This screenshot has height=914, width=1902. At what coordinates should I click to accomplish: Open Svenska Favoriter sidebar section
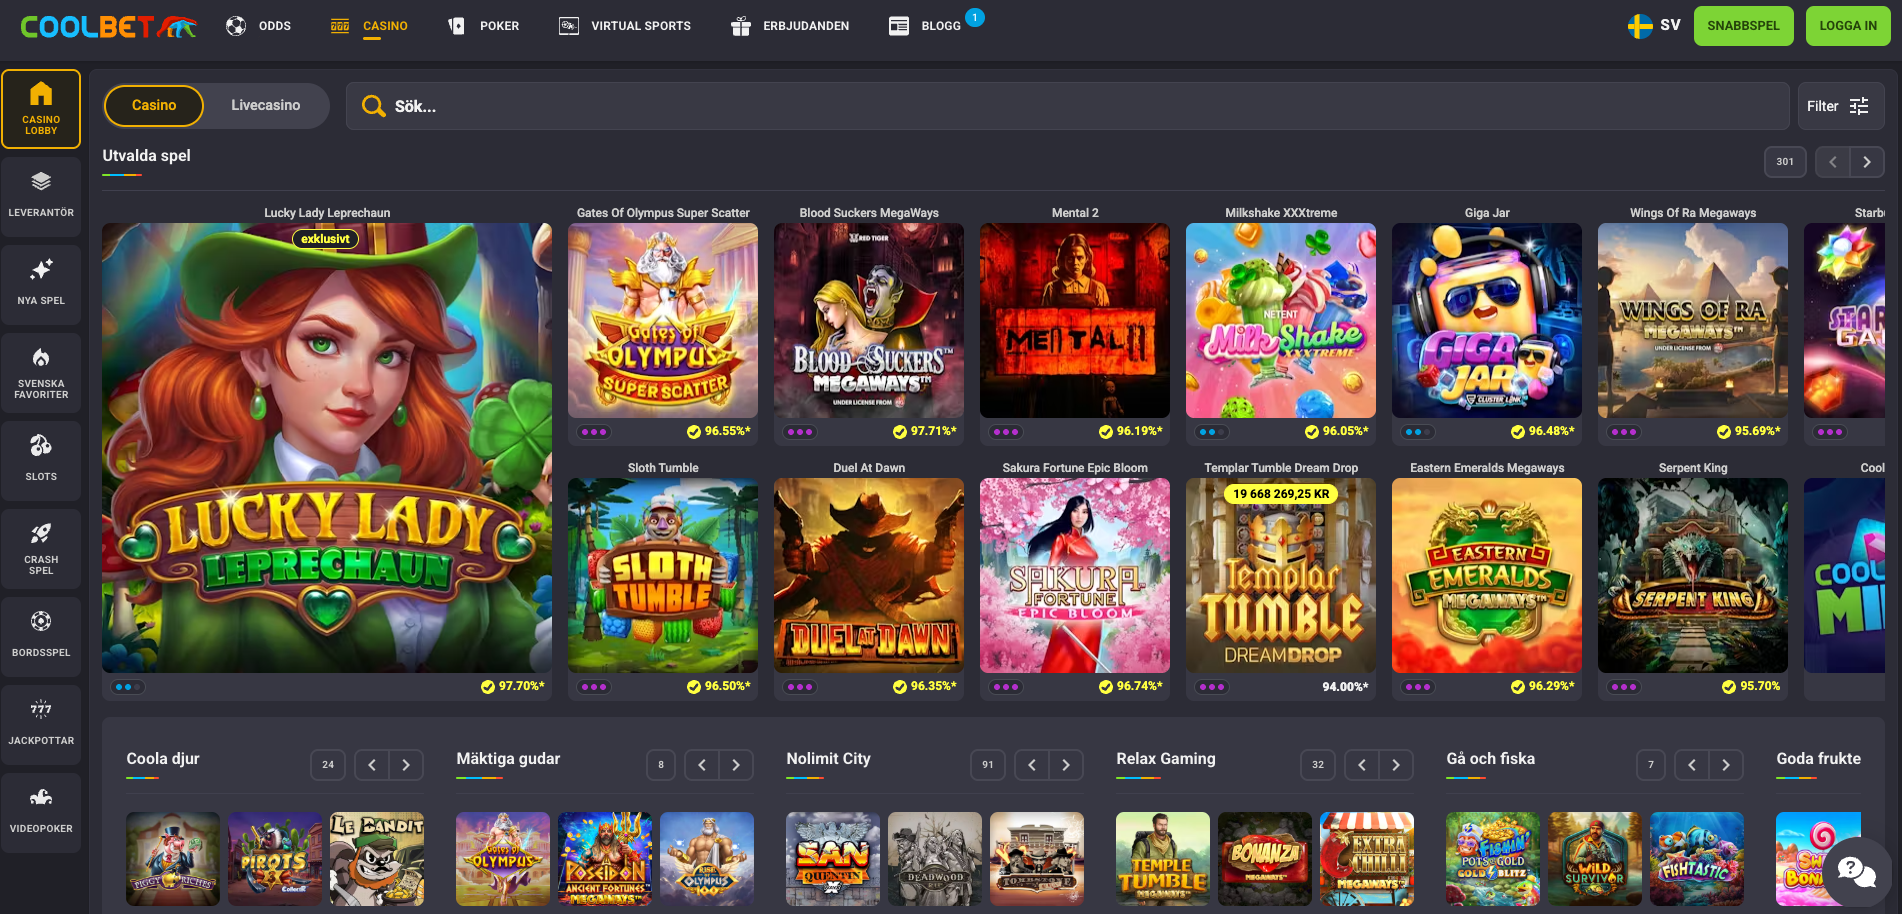[x=41, y=373]
